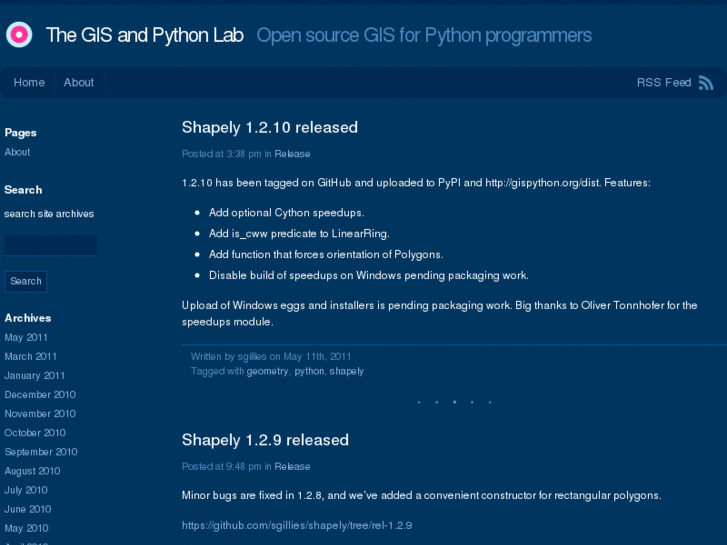Open the December 2010 archive
This screenshot has width=727, height=545.
pos(40,395)
